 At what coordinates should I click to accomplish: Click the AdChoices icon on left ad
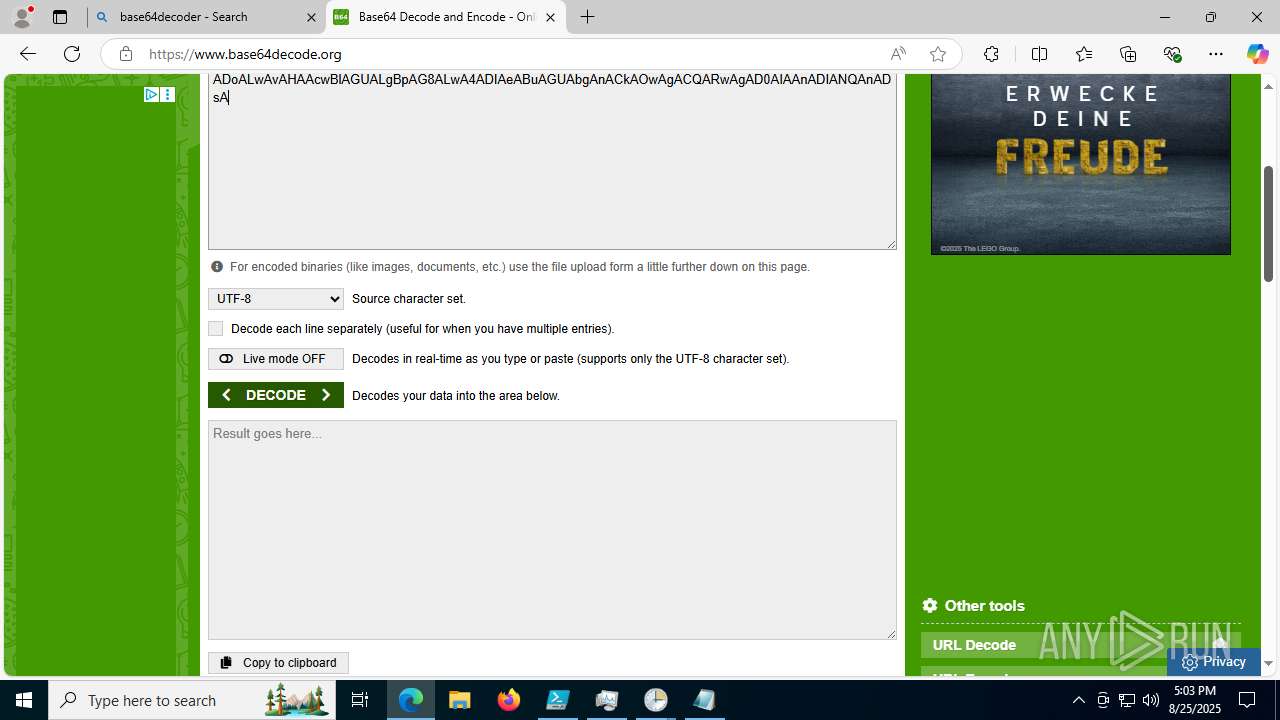pos(151,95)
